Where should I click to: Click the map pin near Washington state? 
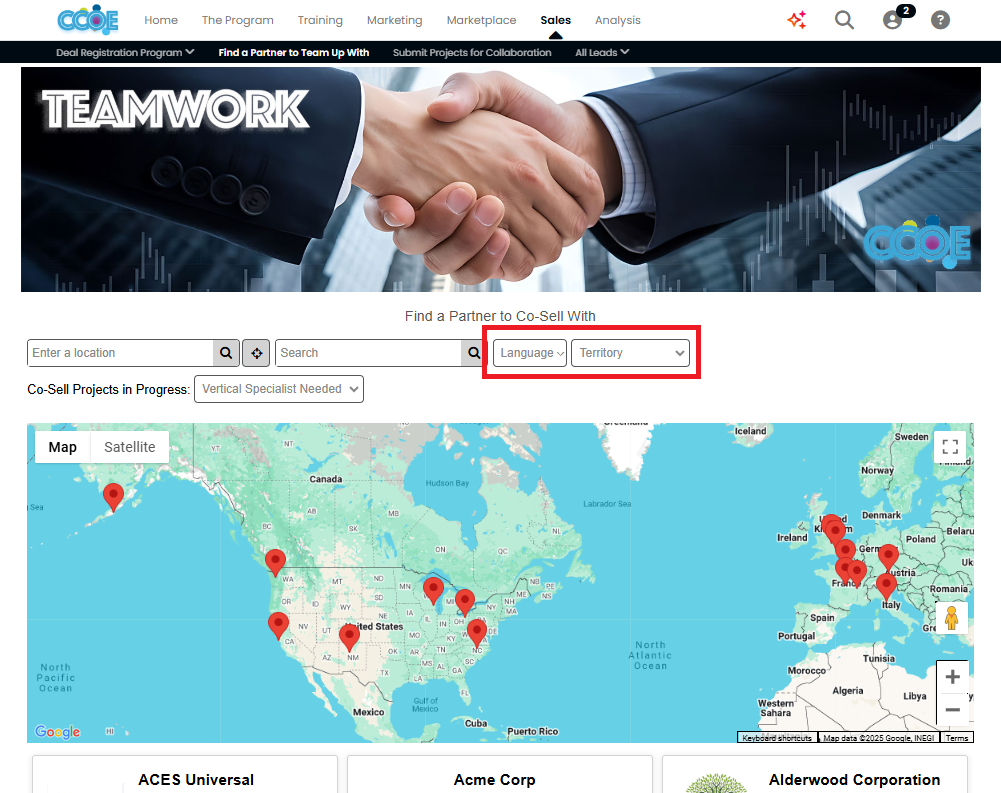tap(275, 563)
